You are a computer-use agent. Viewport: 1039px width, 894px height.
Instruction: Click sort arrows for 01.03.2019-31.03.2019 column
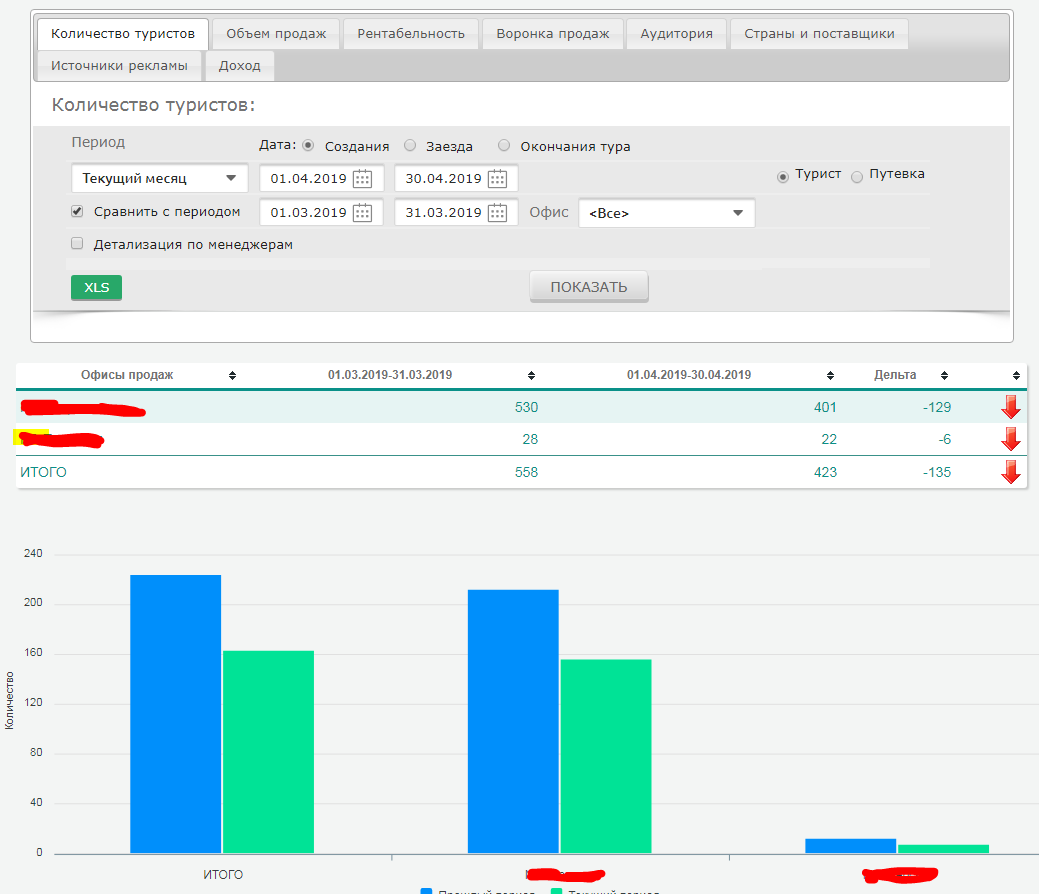531,376
